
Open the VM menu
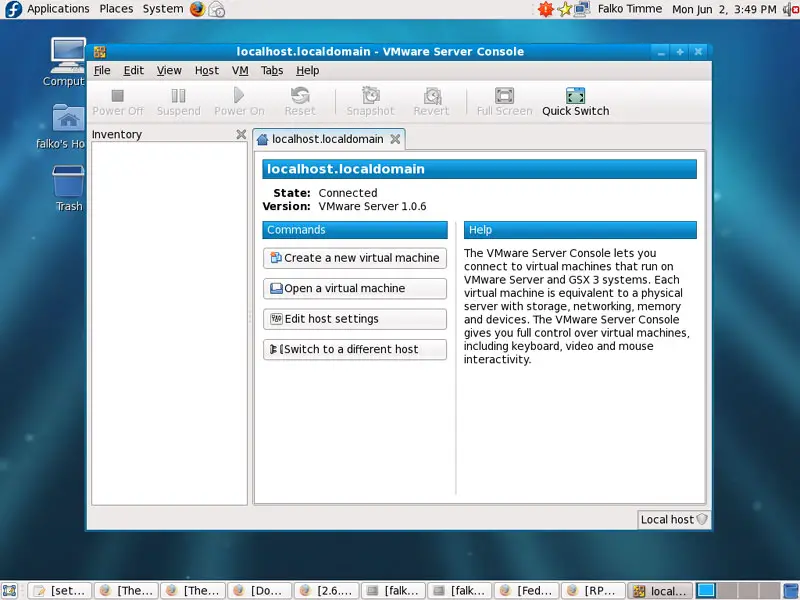click(240, 70)
